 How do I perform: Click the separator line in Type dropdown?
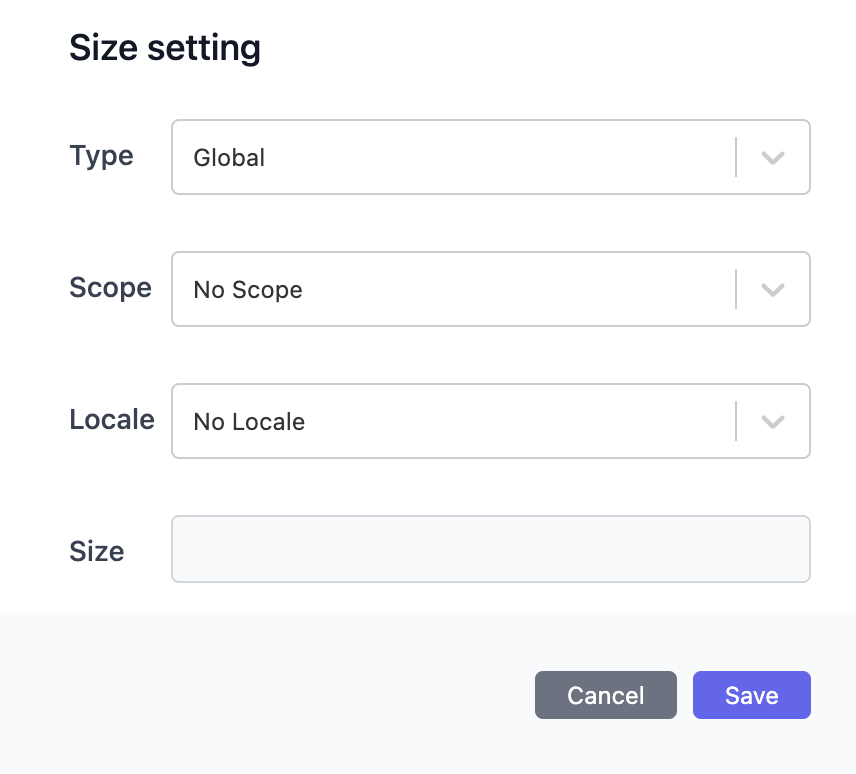736,157
